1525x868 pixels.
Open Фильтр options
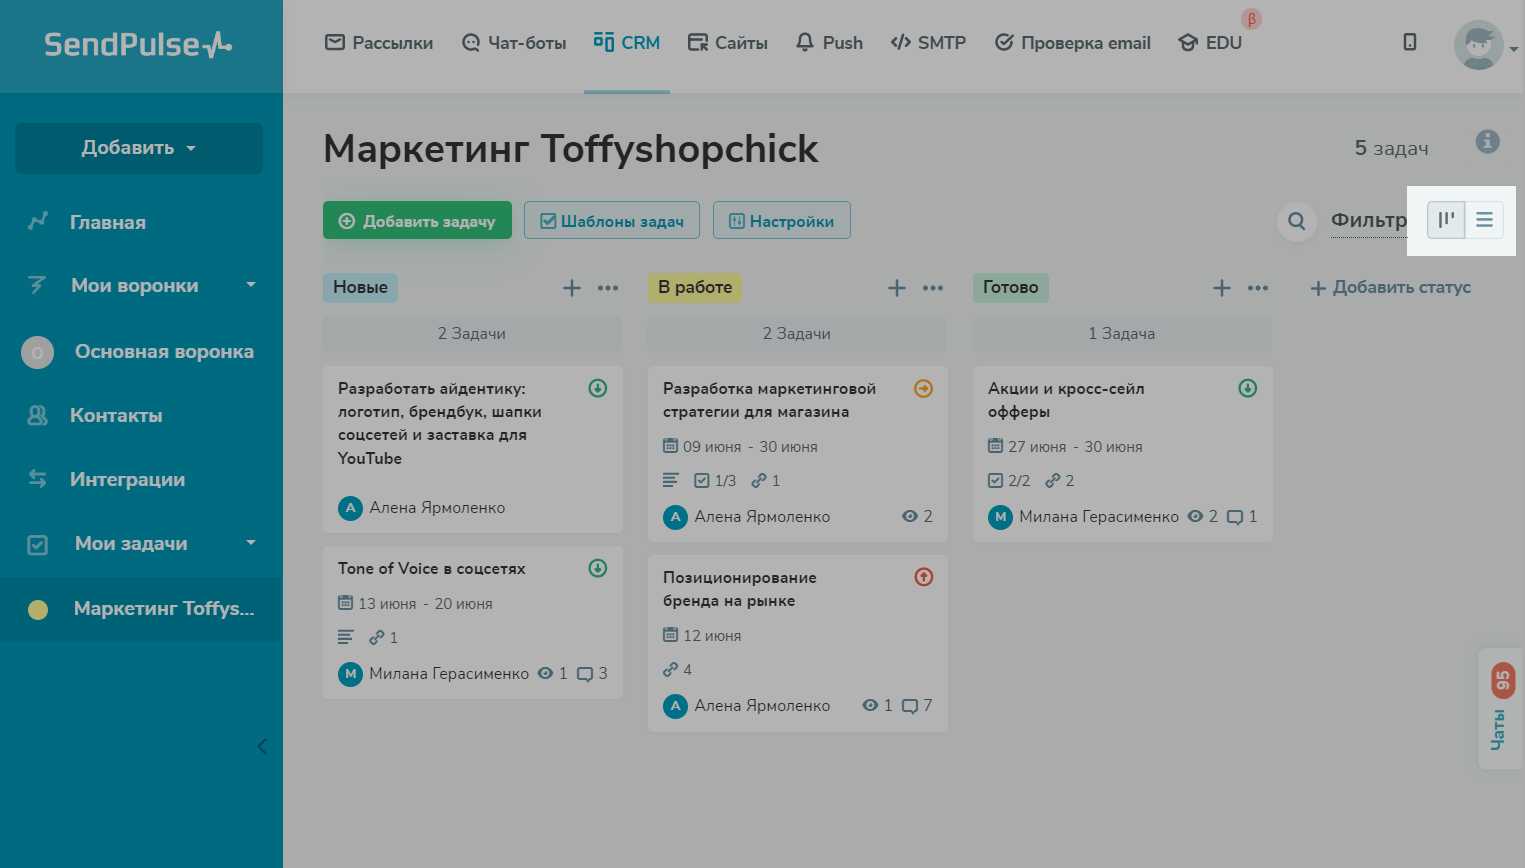[x=1368, y=221]
